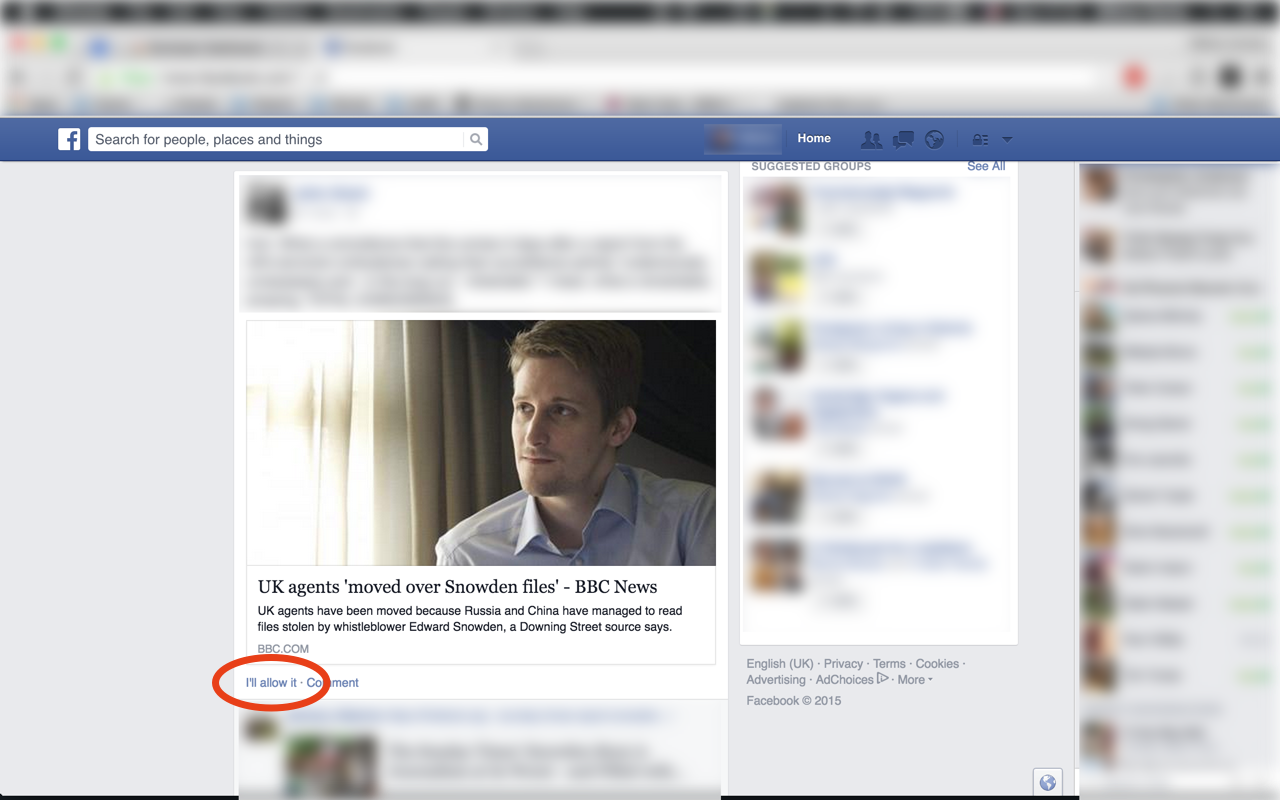This screenshot has height=800, width=1280.
Task: Click the 'I'll allow it' link
Action: tap(271, 683)
